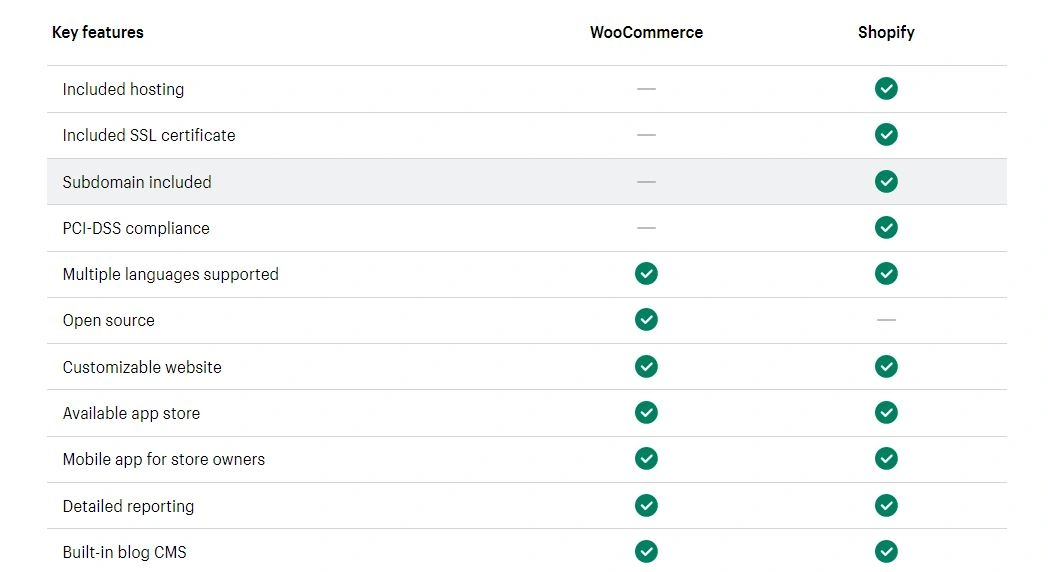Click the PCI-DSS compliance label

coord(136,229)
